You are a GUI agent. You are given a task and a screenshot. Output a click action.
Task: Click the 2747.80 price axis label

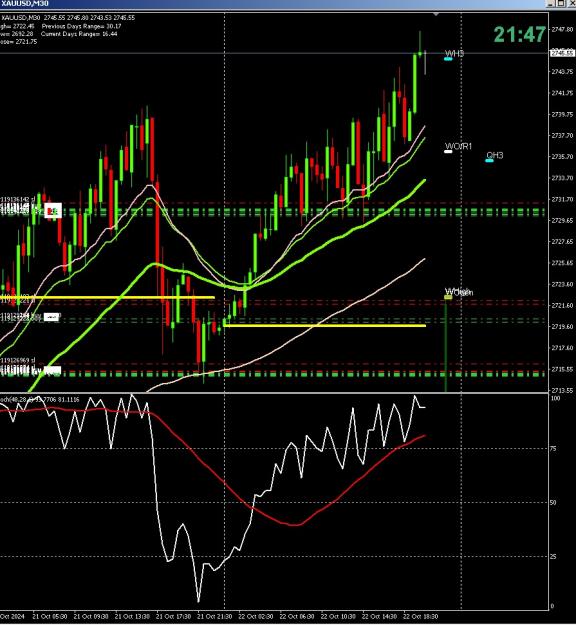point(562,29)
